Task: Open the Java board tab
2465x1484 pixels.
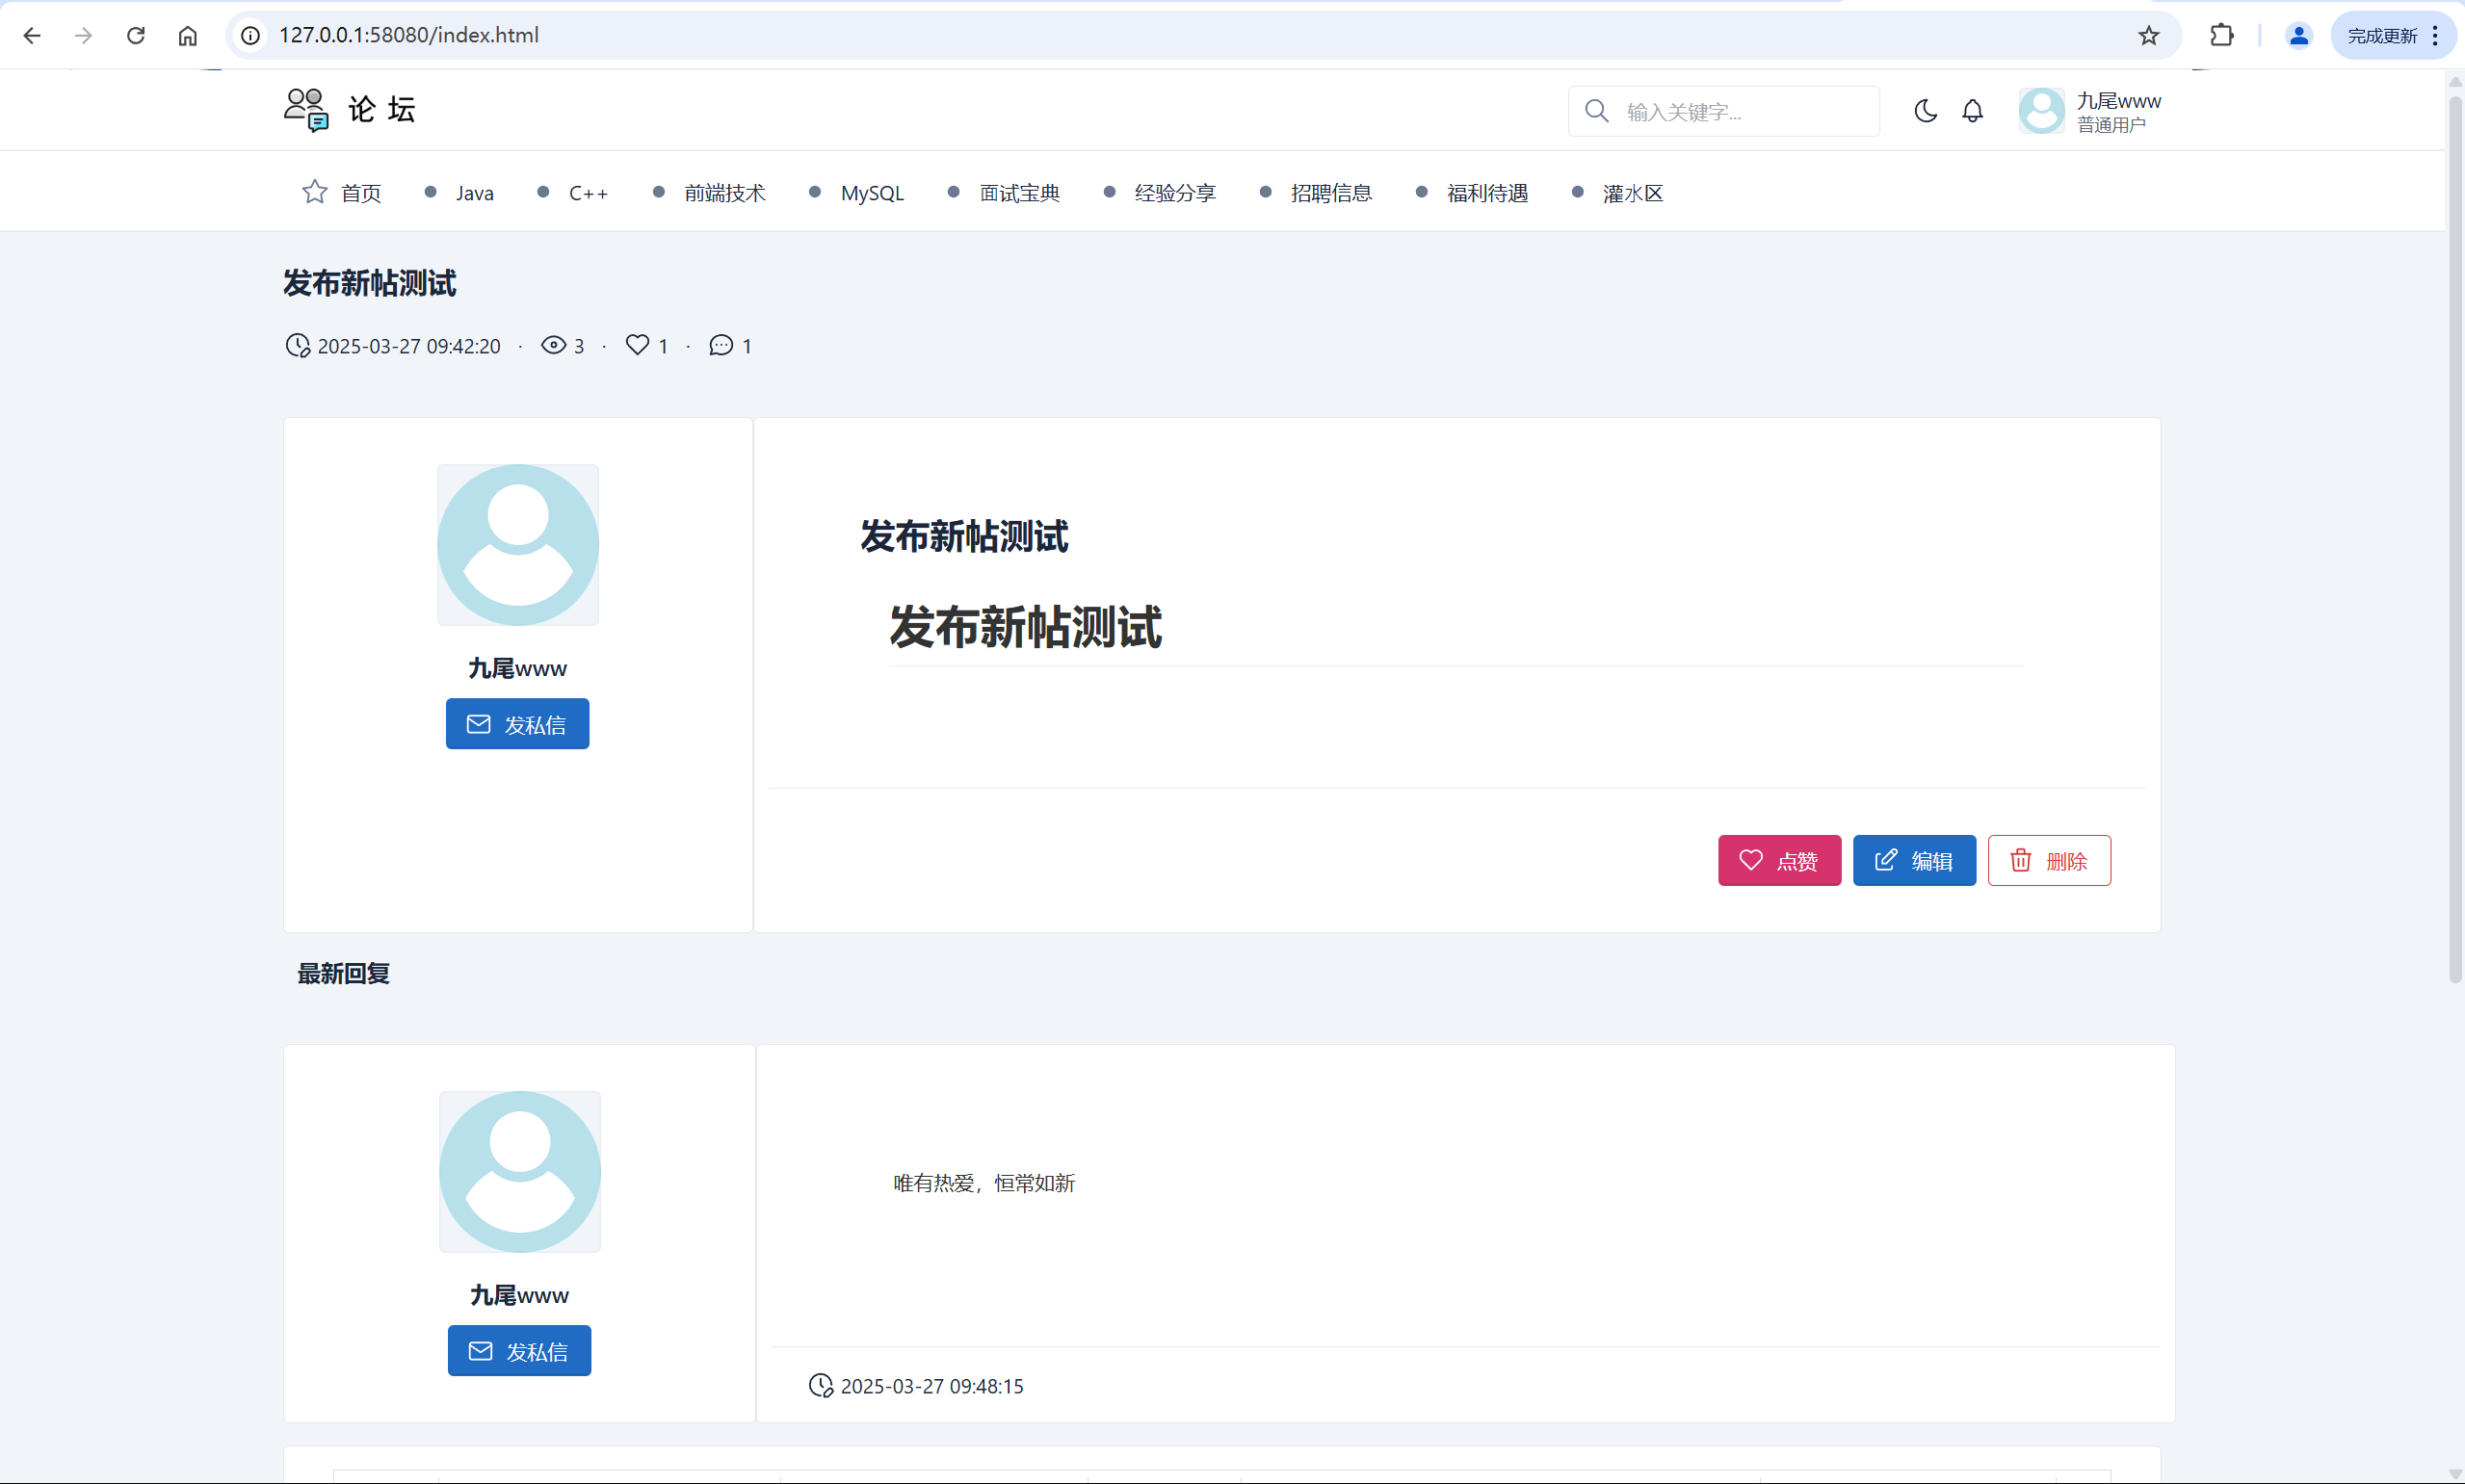Action: point(474,193)
